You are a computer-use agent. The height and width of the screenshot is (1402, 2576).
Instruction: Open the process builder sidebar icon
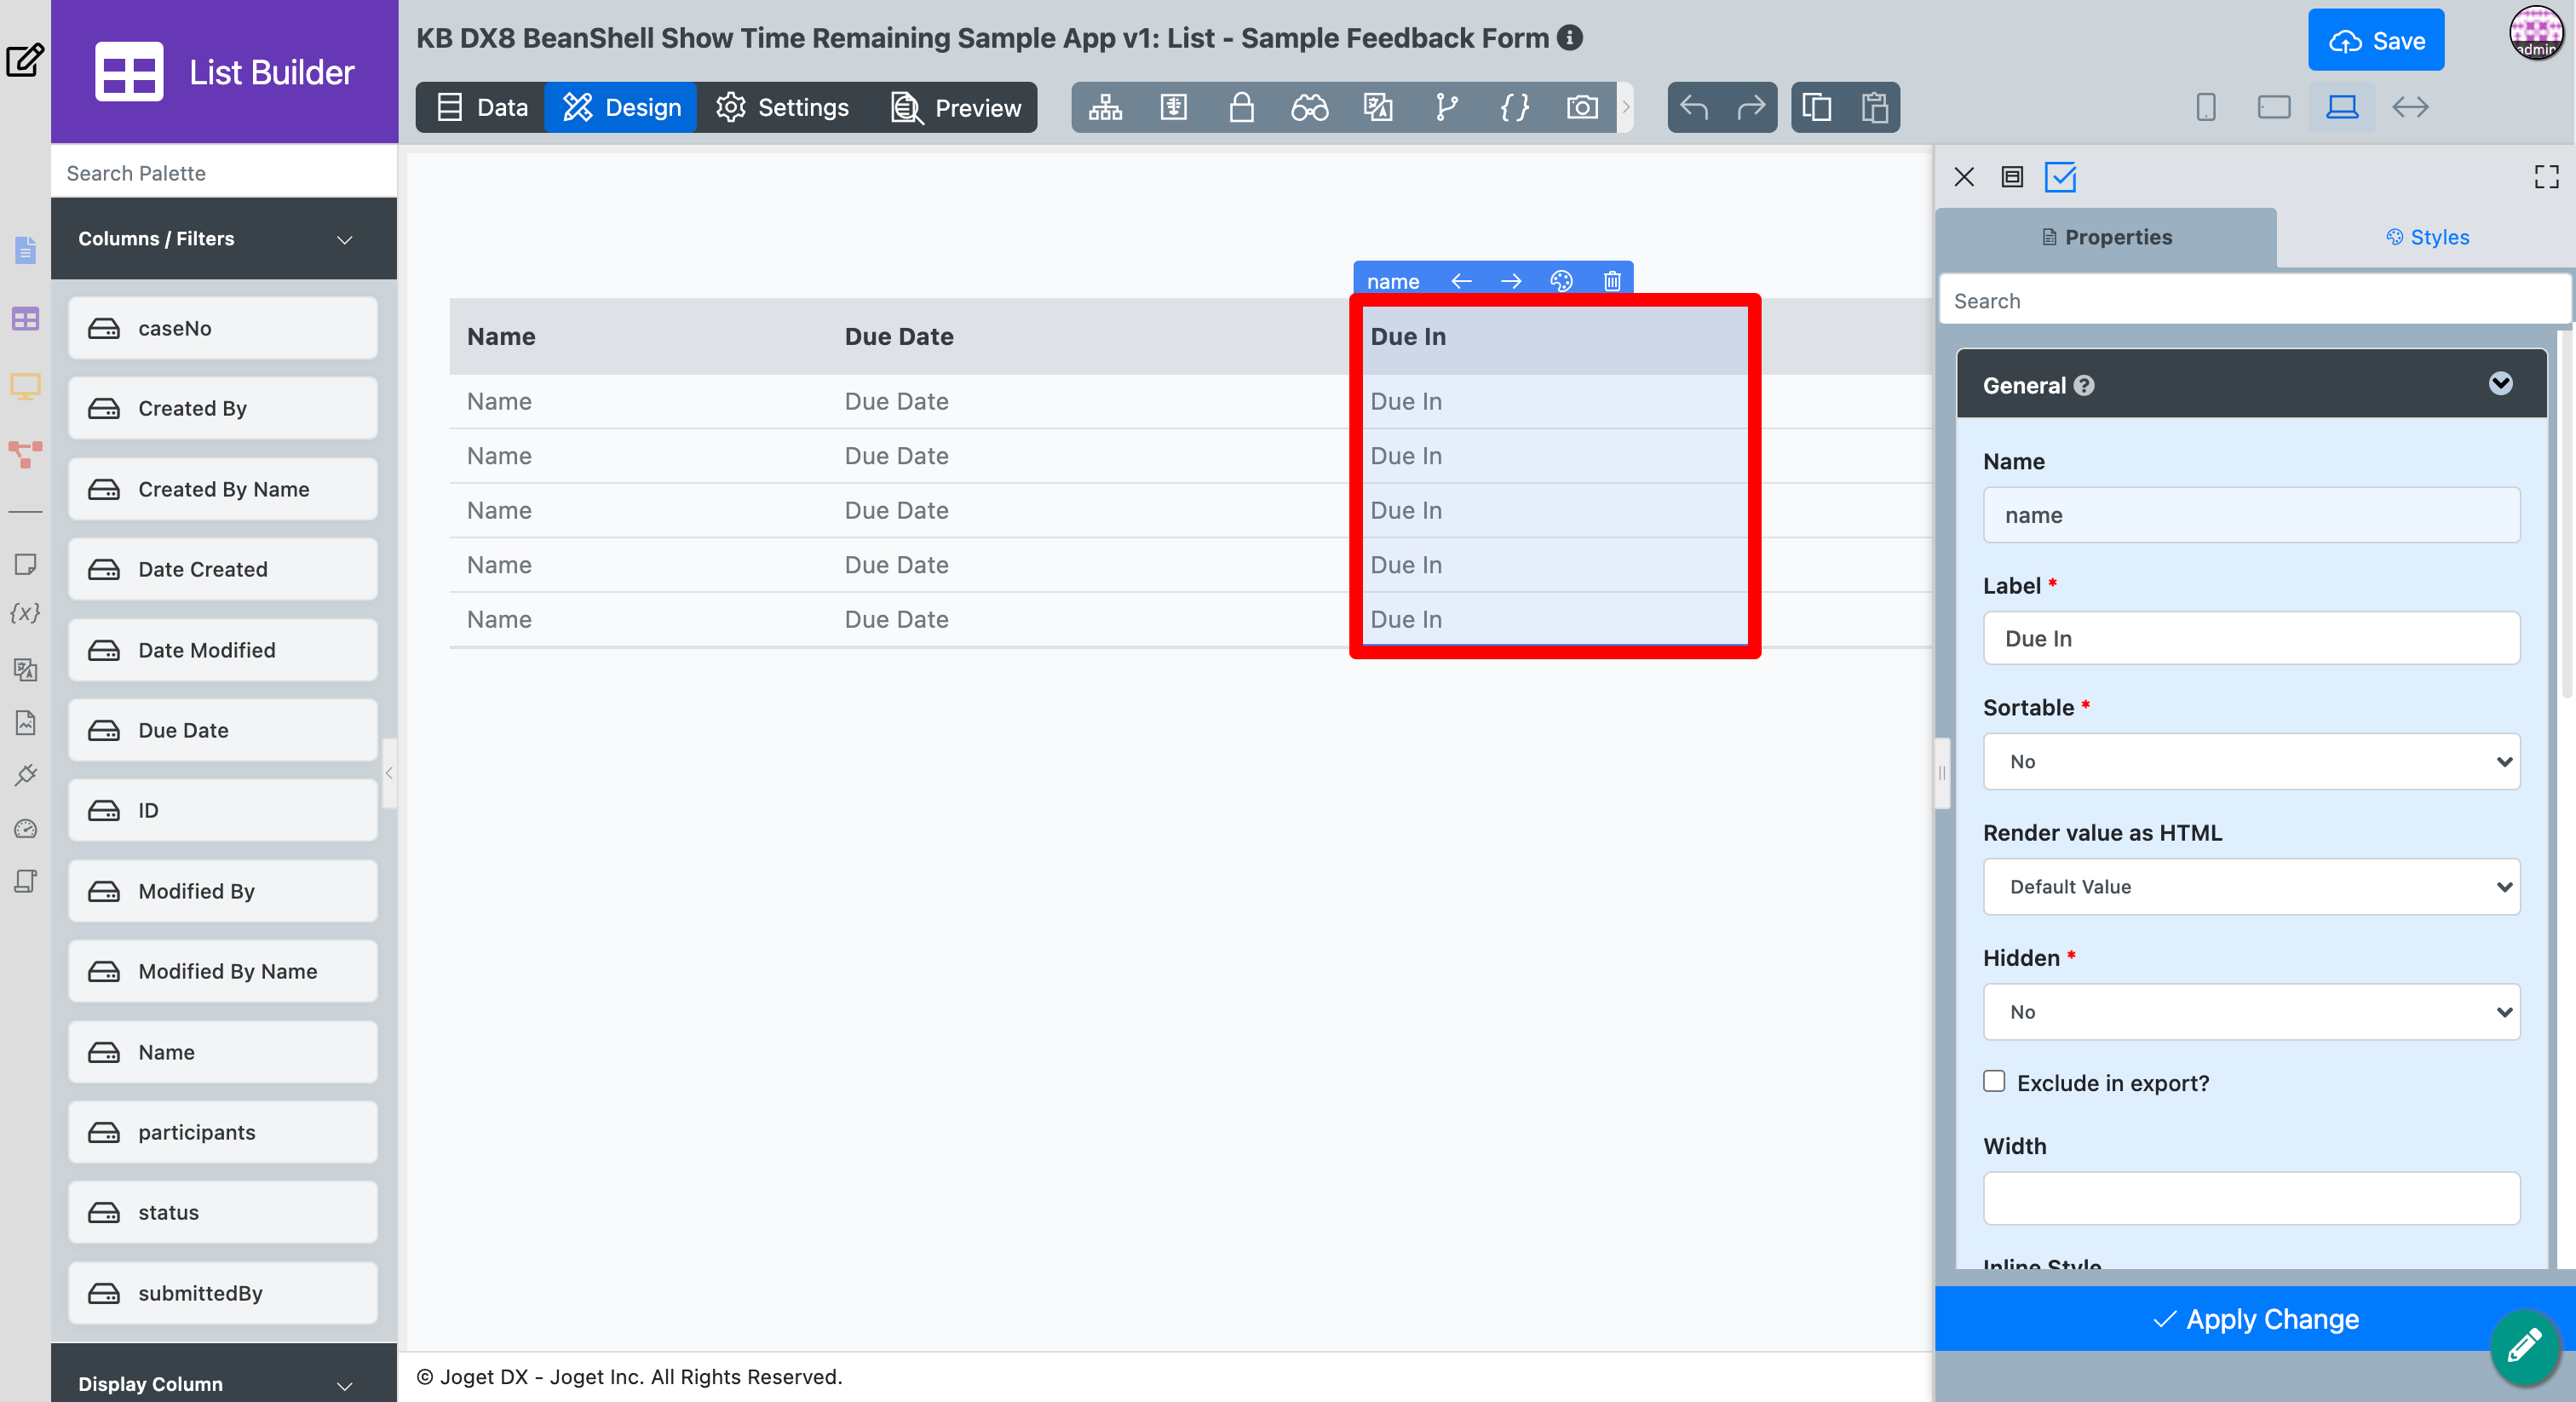[x=25, y=454]
